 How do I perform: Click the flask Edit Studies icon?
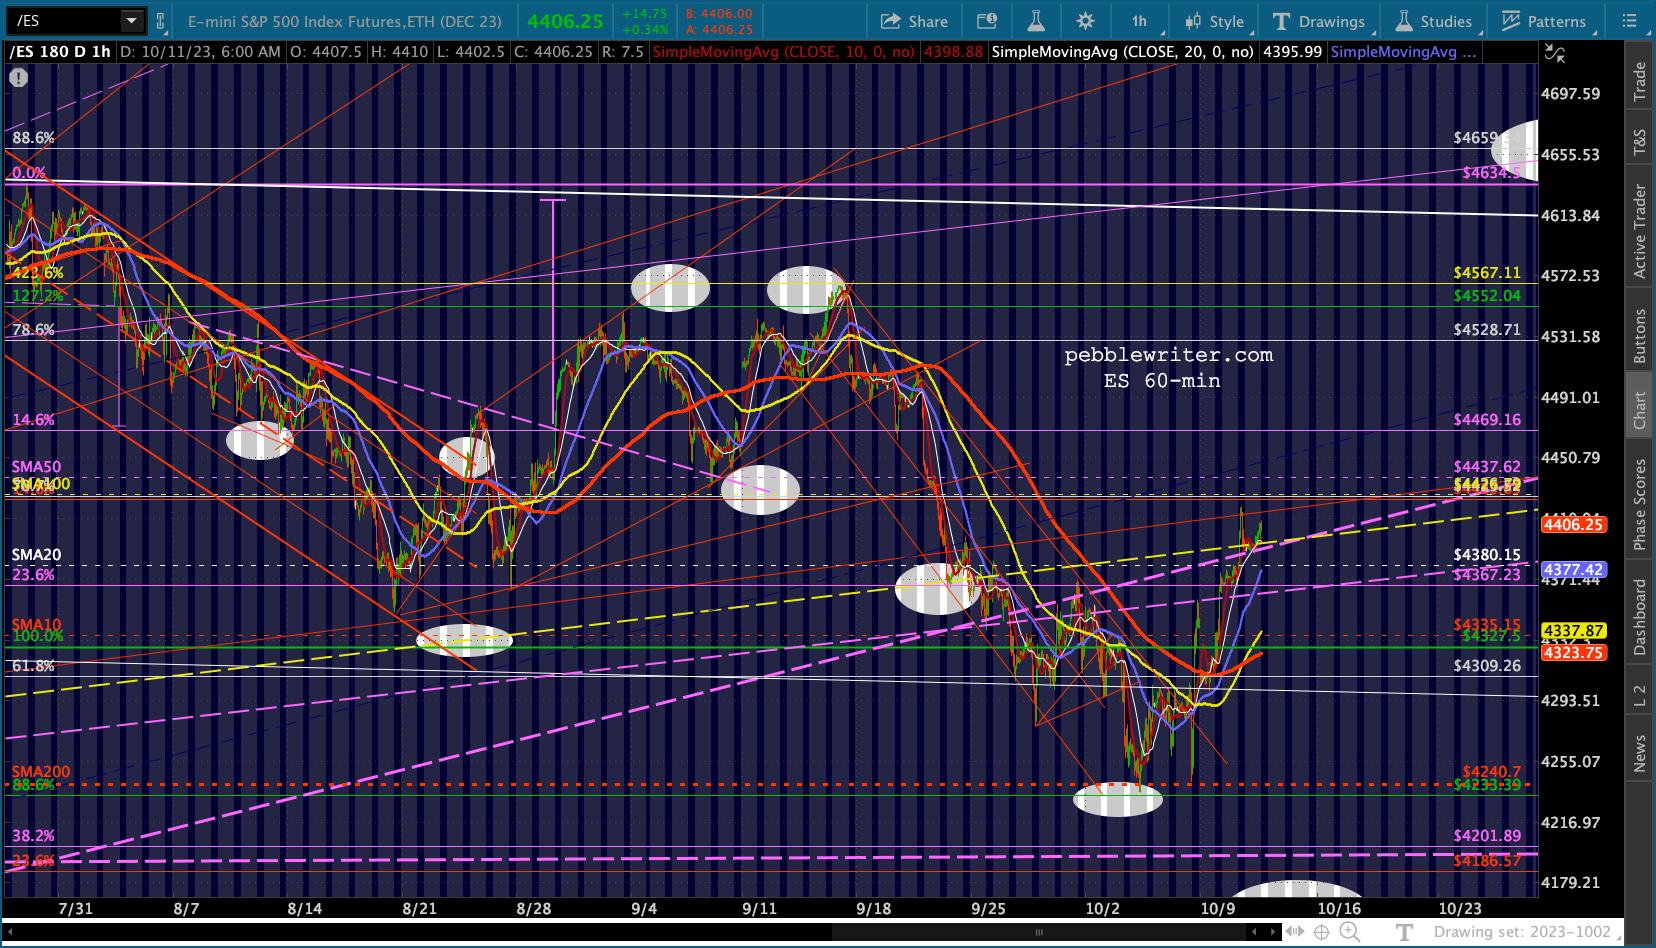(1035, 21)
